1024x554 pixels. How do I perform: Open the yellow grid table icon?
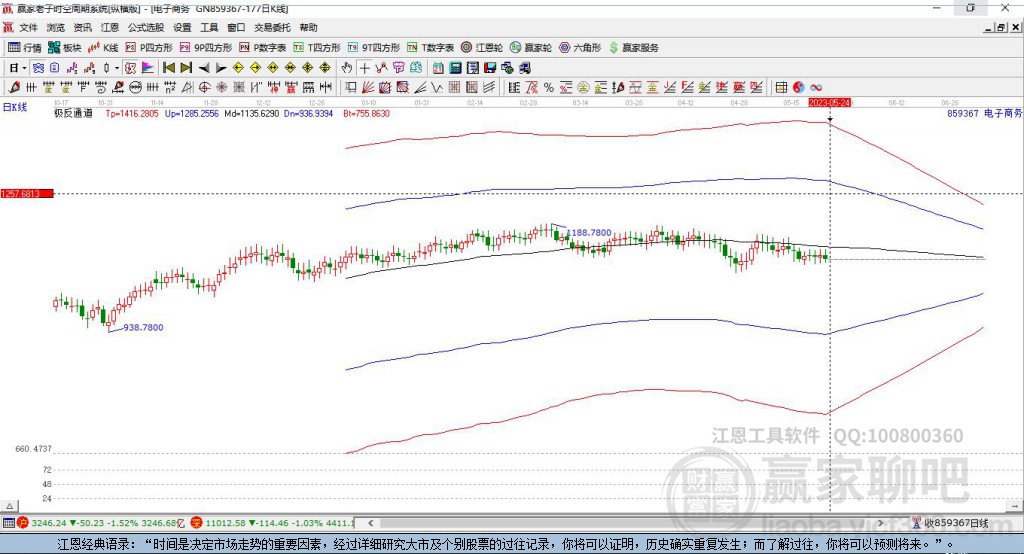[x=780, y=88]
